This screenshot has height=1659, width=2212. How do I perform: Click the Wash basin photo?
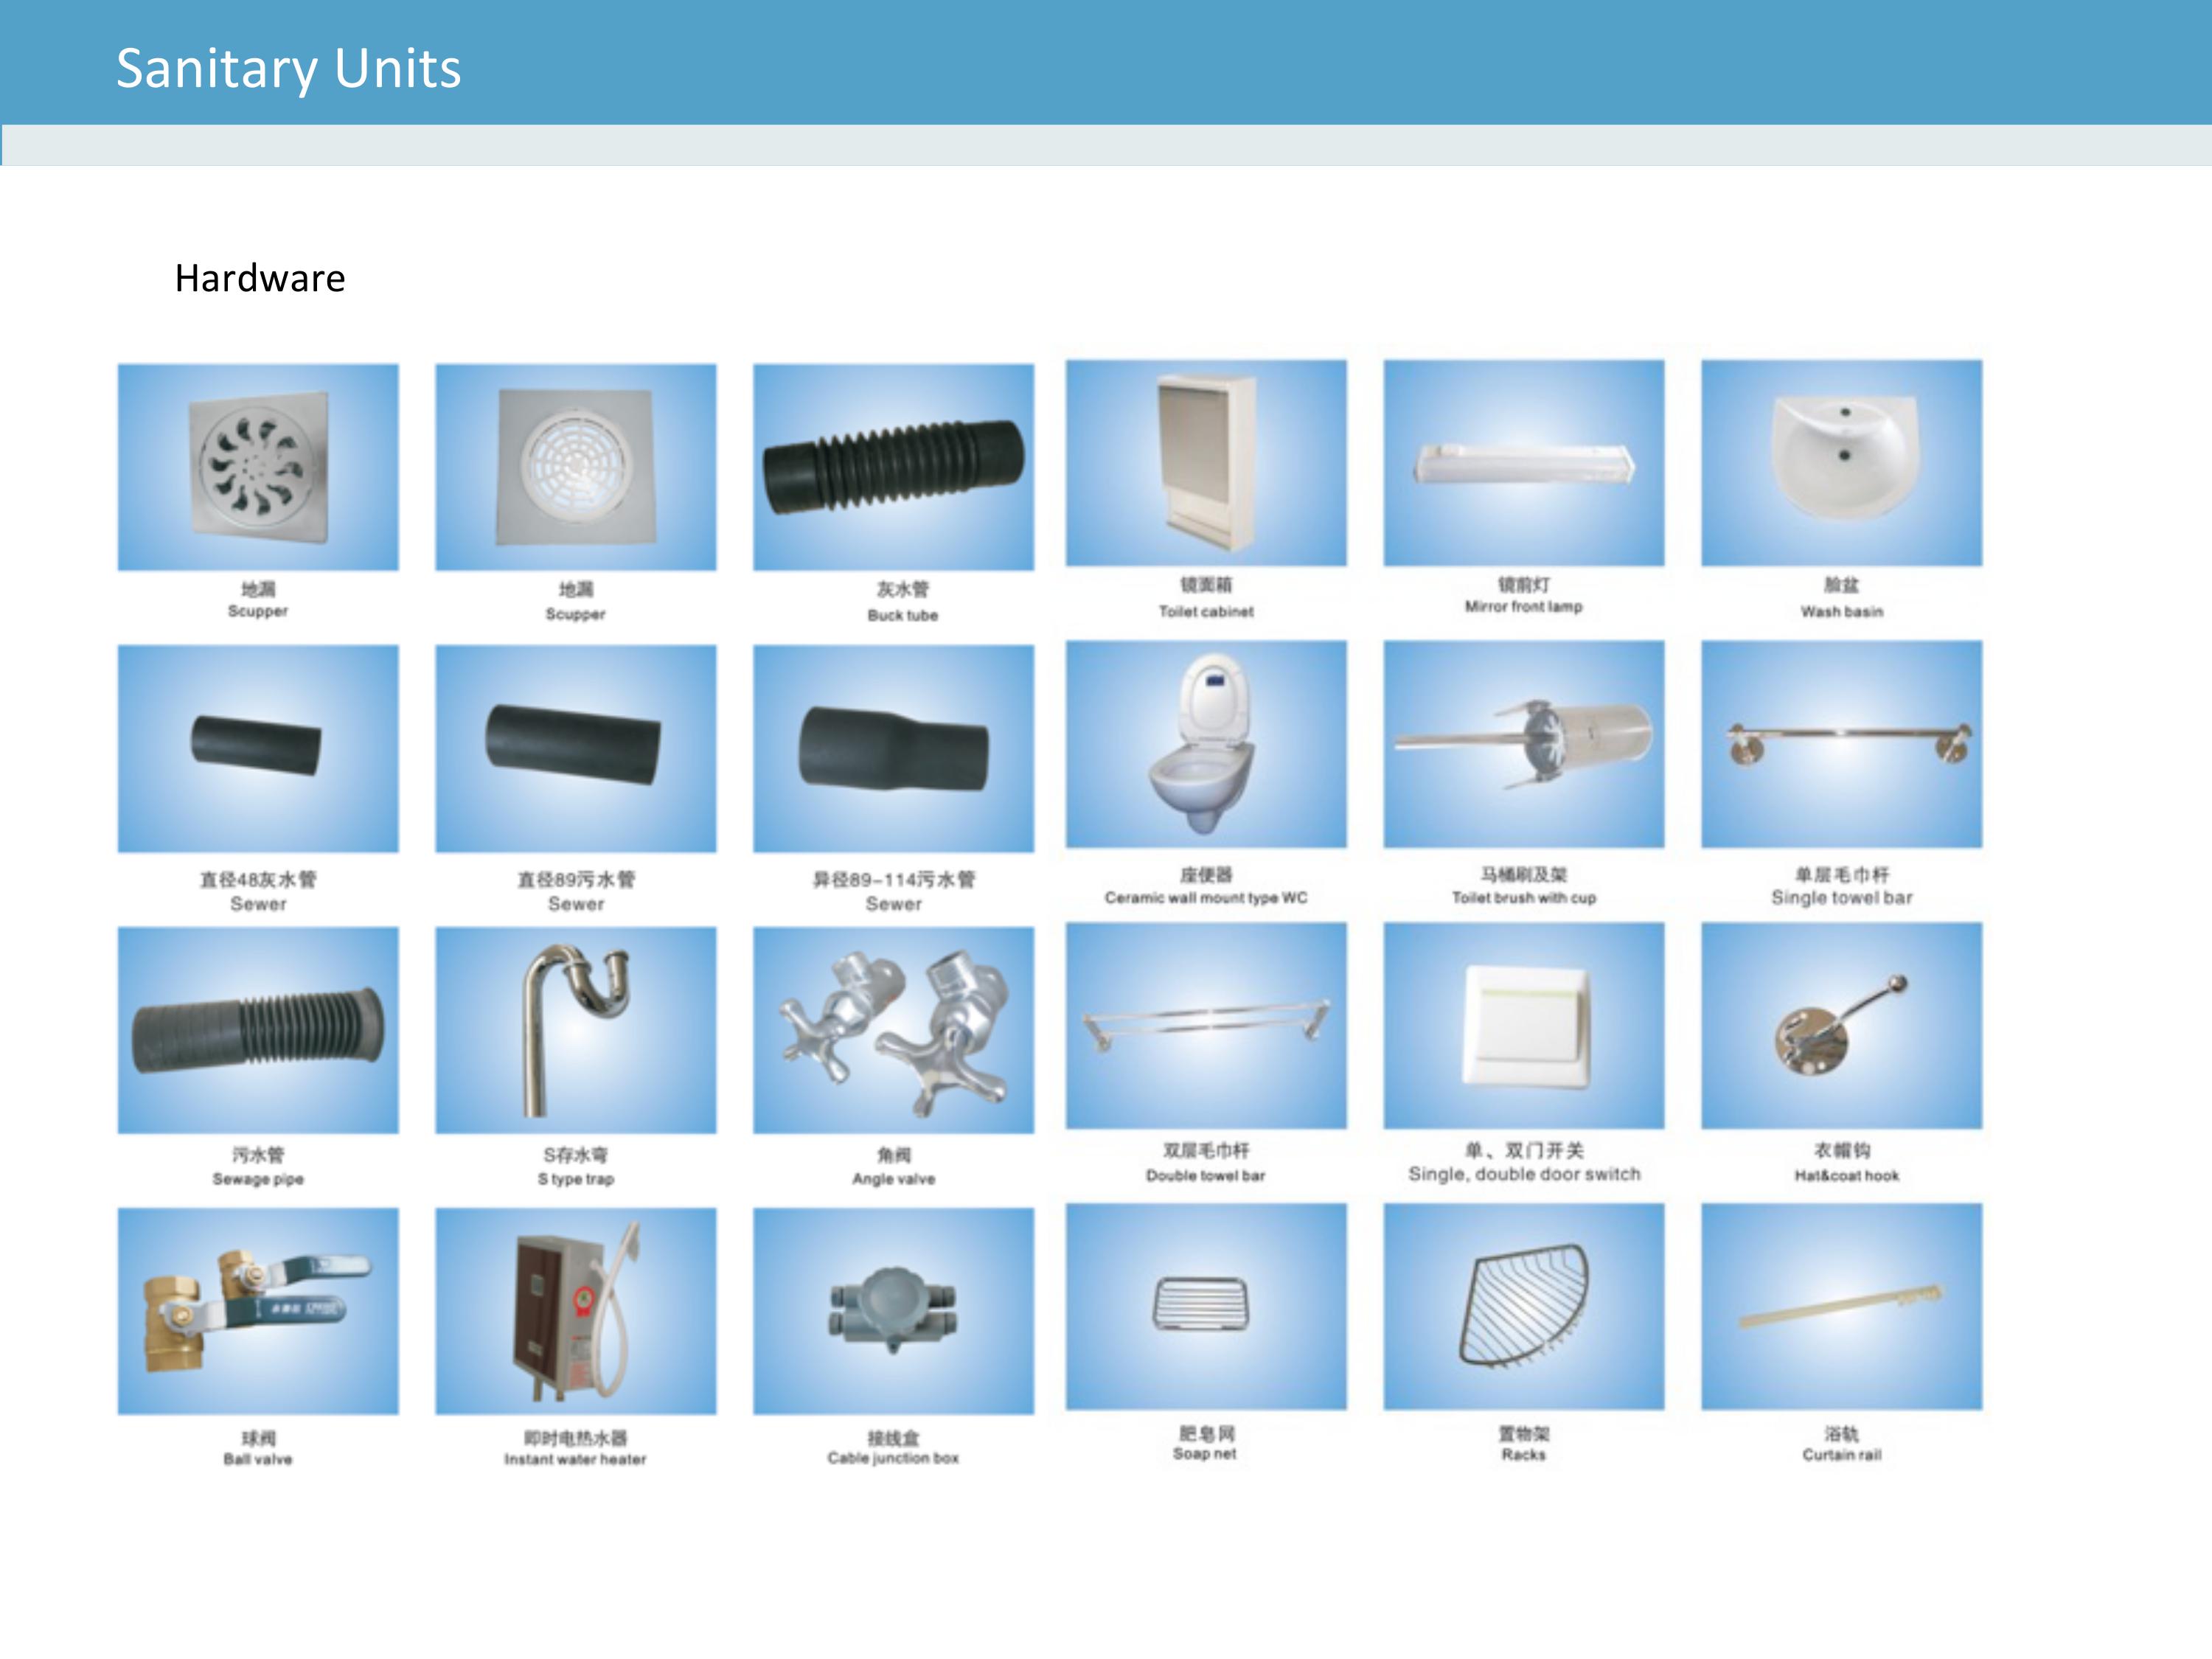click(1842, 463)
